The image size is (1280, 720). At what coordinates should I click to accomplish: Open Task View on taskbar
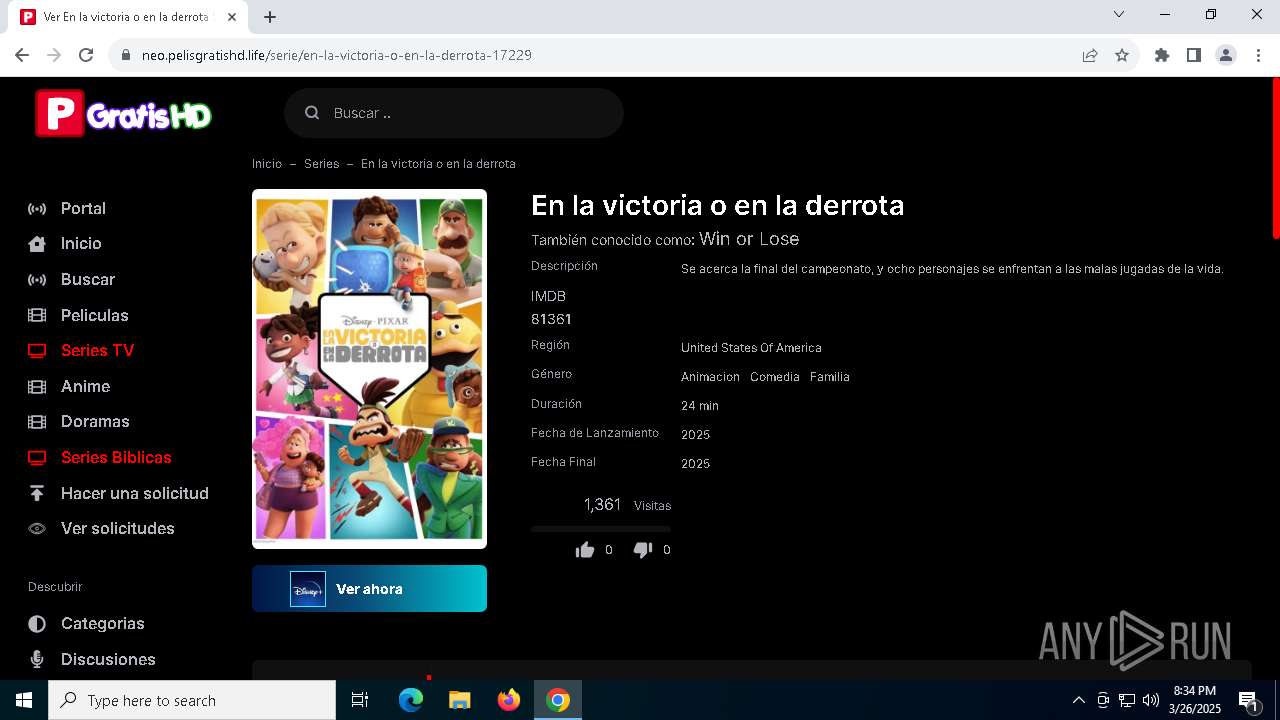pyautogui.click(x=360, y=700)
